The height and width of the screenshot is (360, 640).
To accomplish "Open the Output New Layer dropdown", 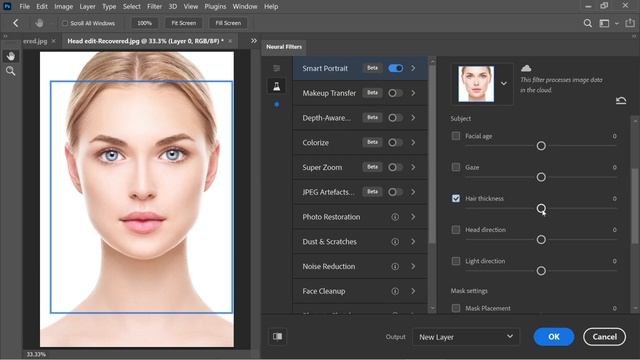I will pyautogui.click(x=466, y=337).
